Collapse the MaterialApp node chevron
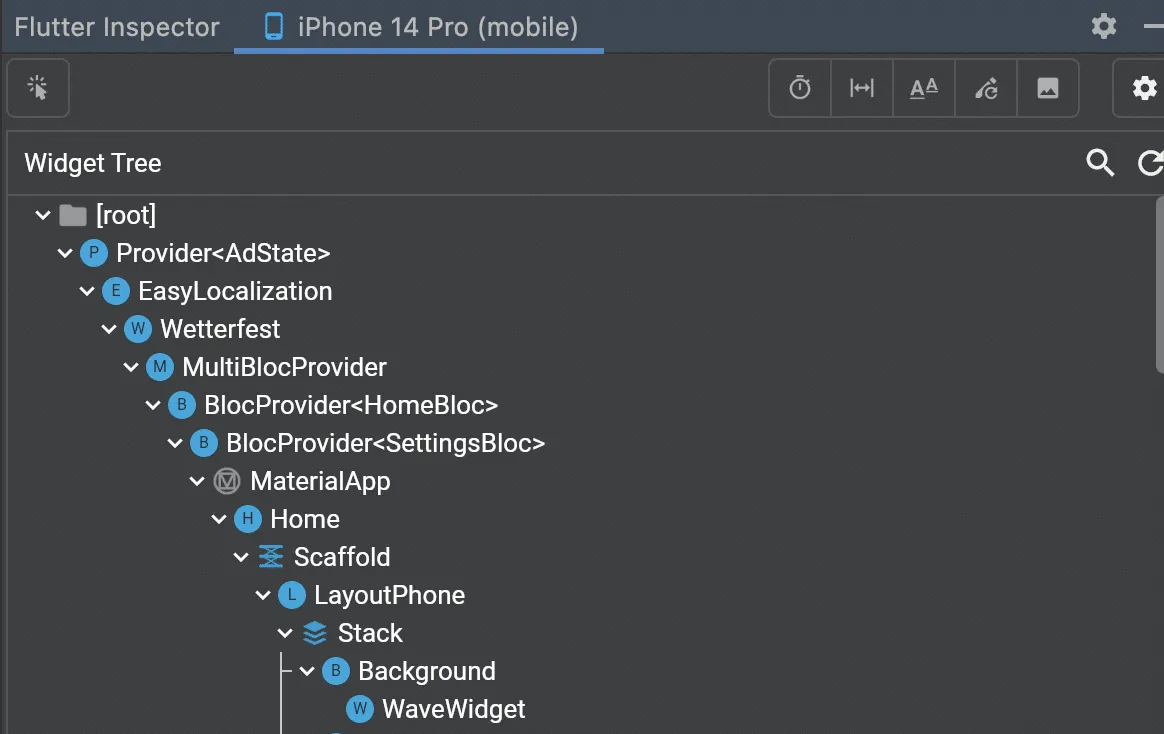The image size is (1164, 734). click(197, 481)
